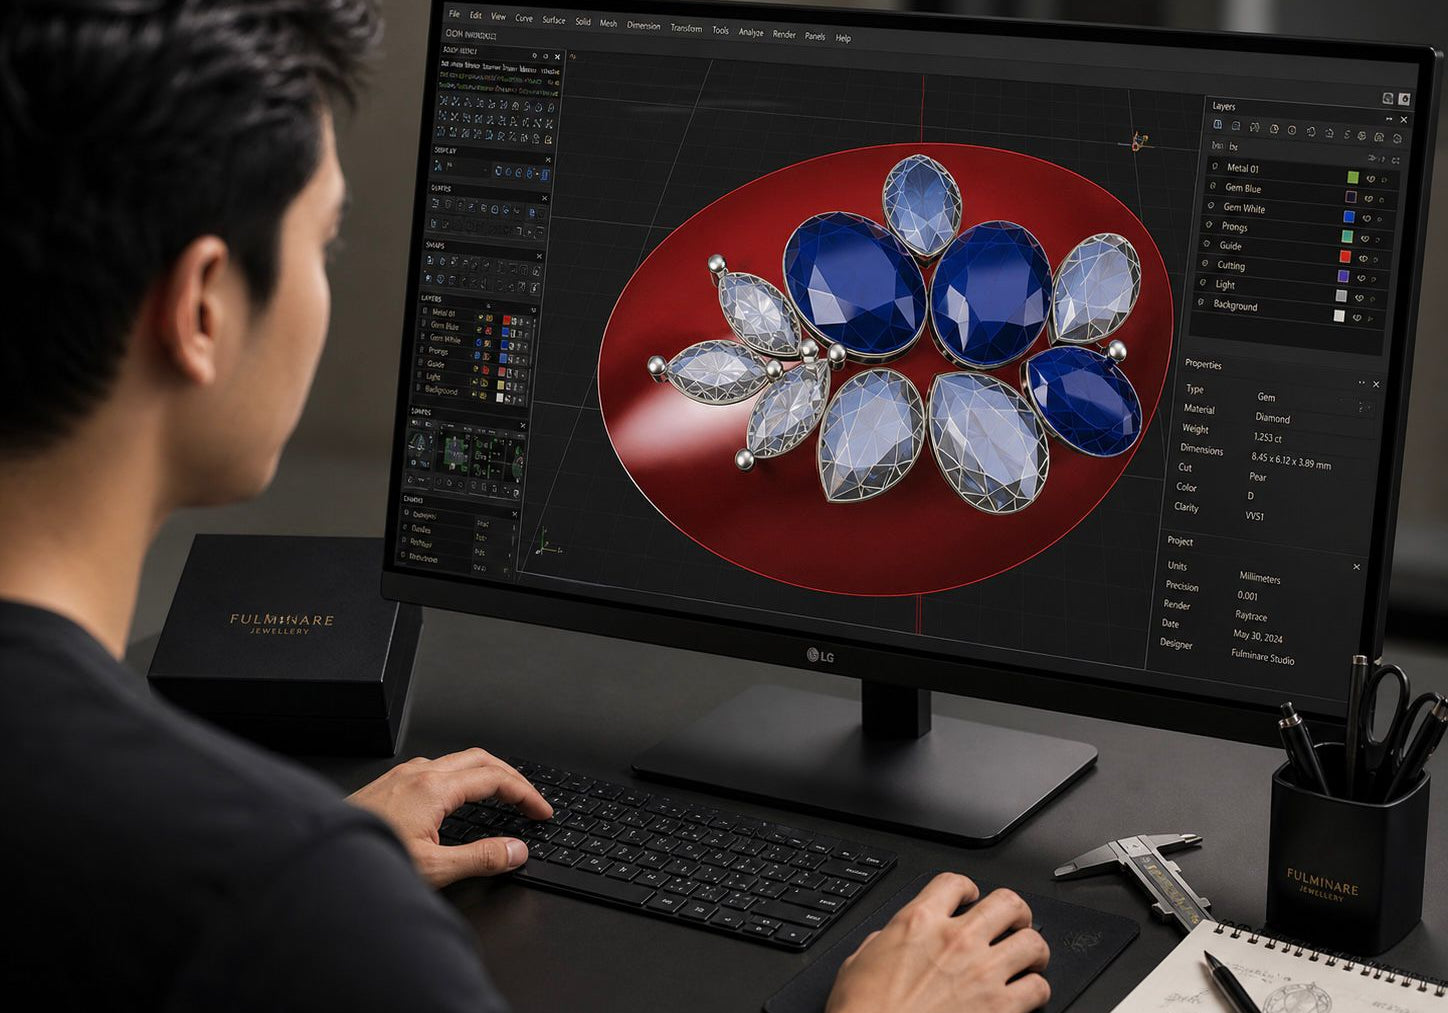Click the layer icon beside Gem Blue
Screen dimensions: 1448x1013
coord(1214,186)
